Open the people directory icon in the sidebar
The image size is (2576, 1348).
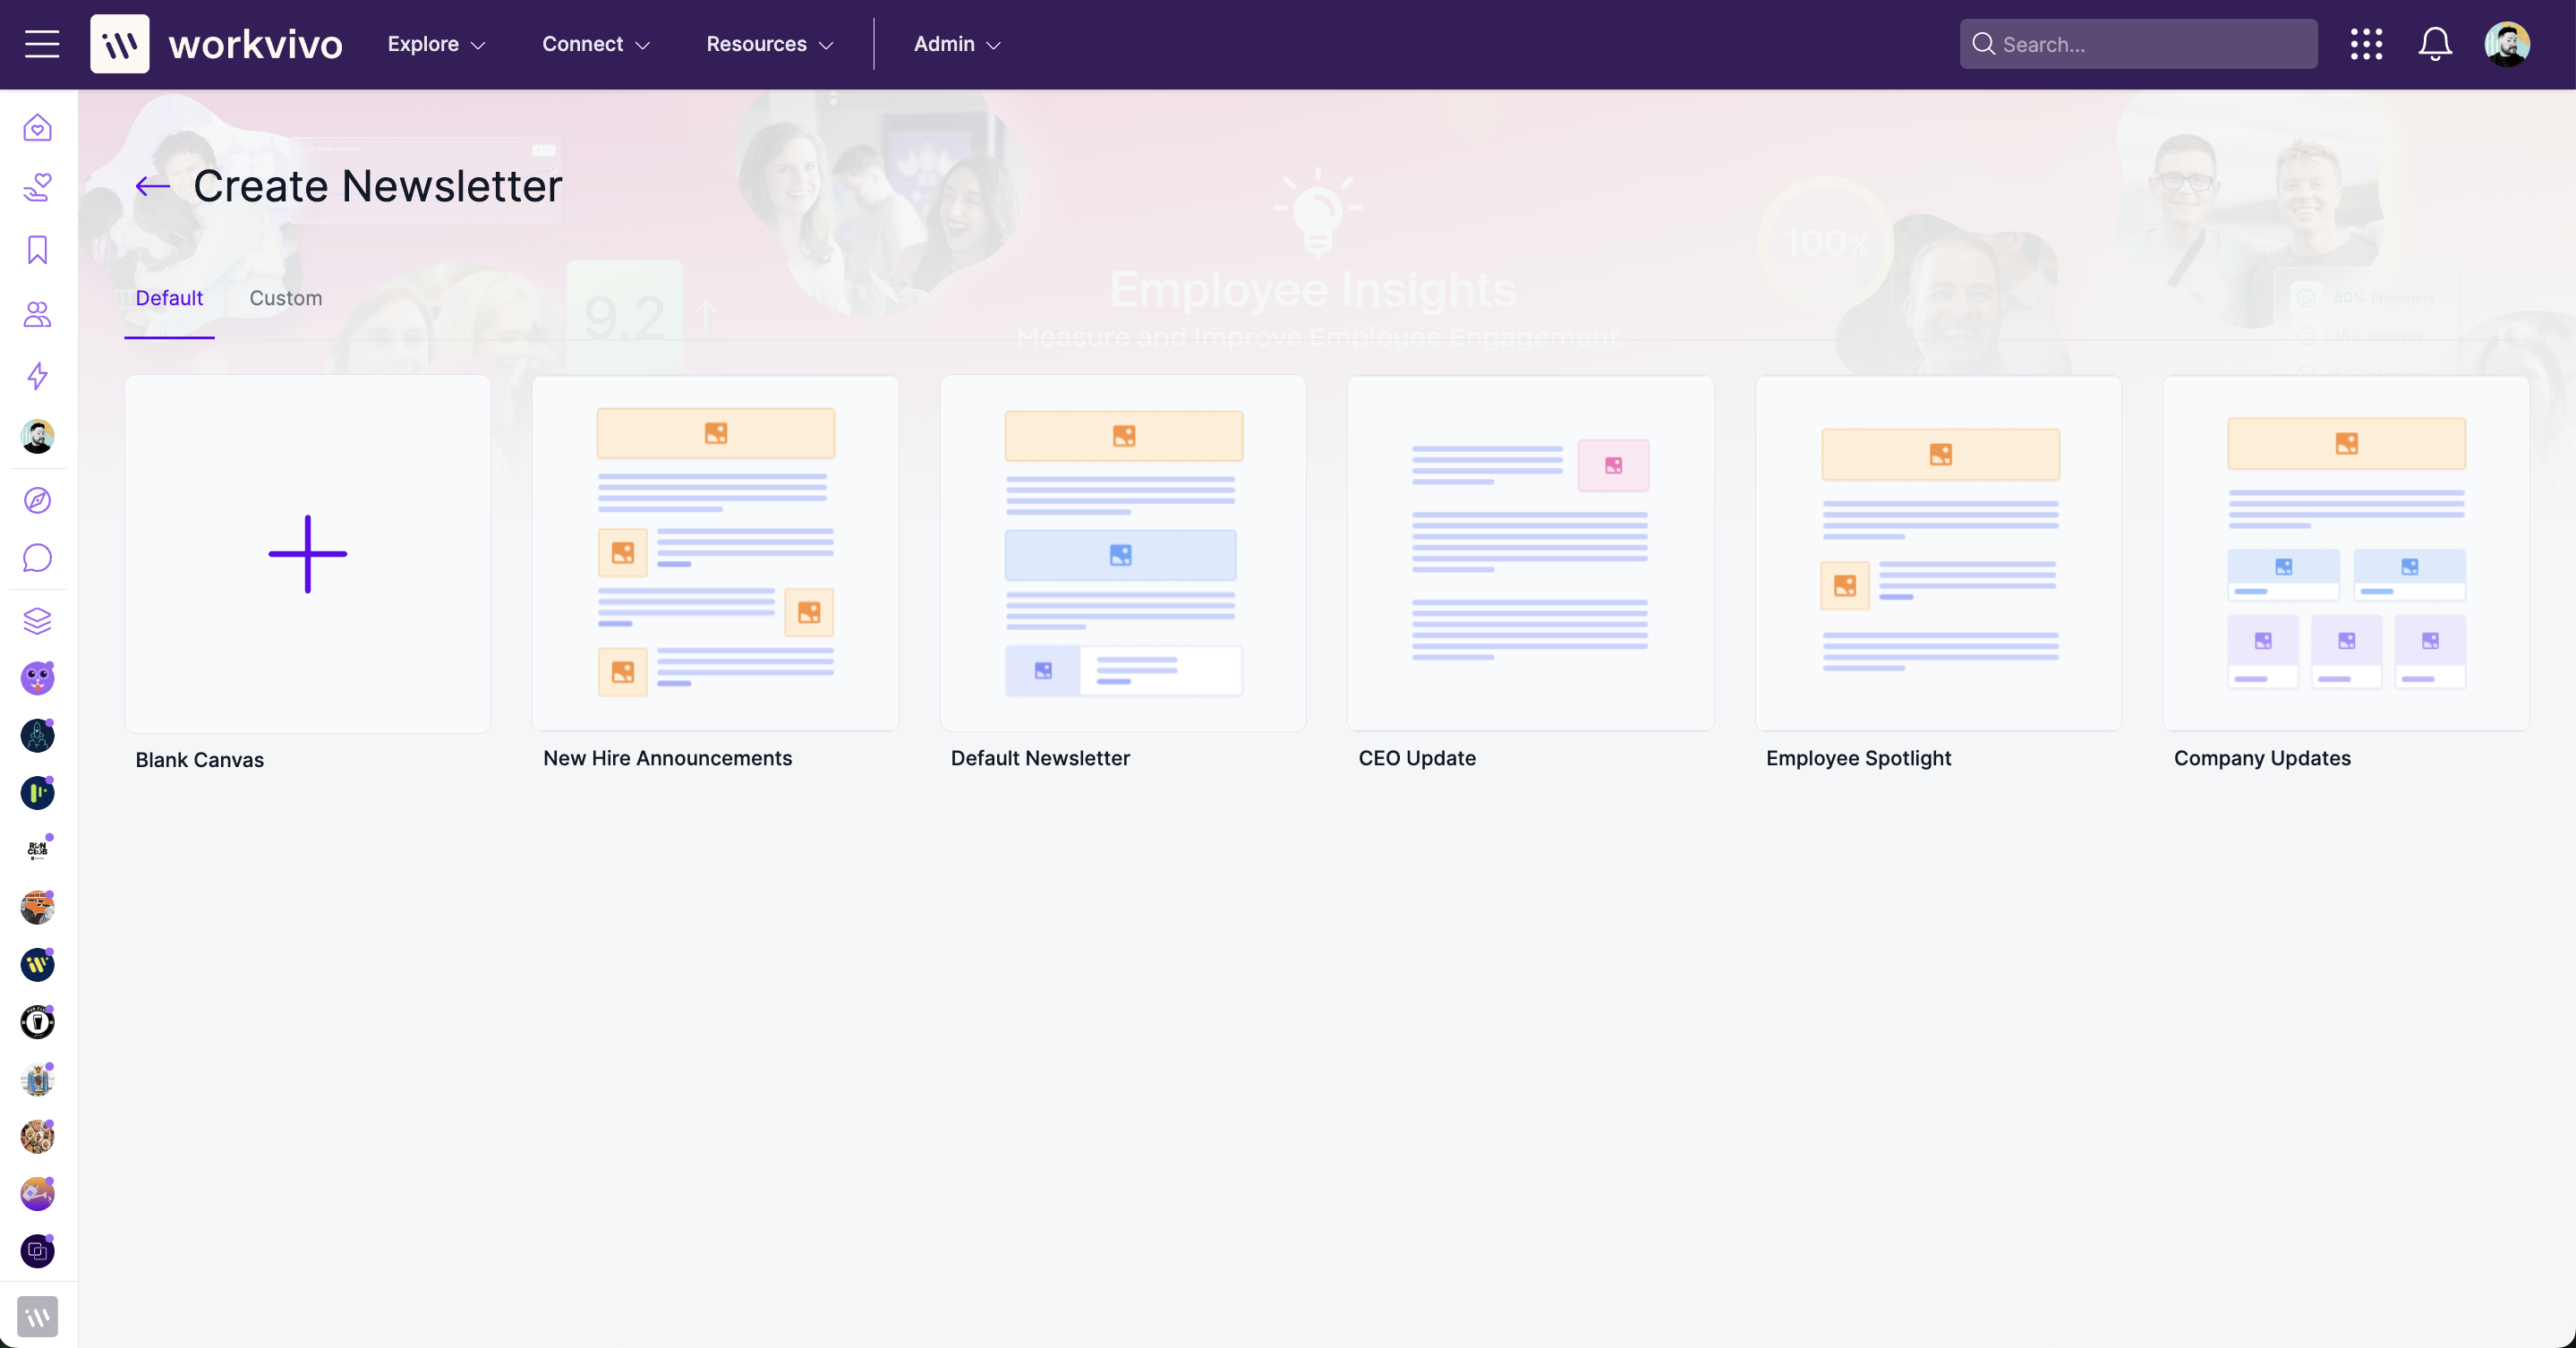pyautogui.click(x=37, y=314)
